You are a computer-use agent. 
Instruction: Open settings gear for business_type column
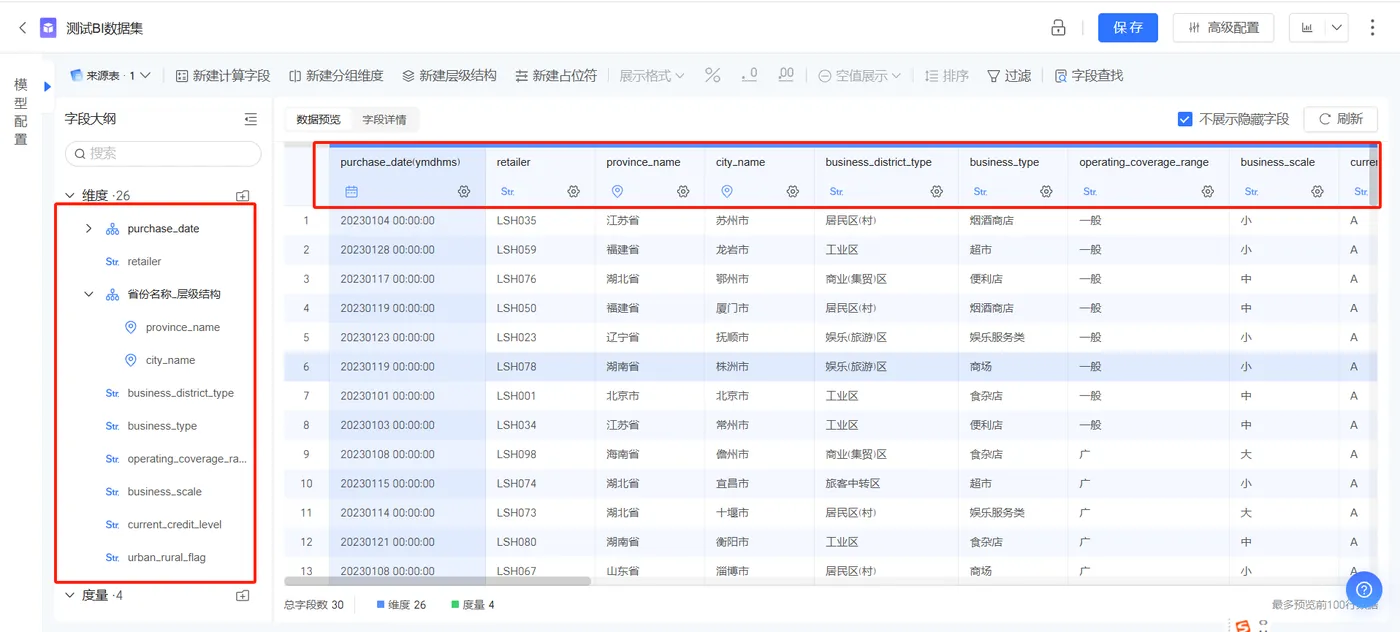1046,191
